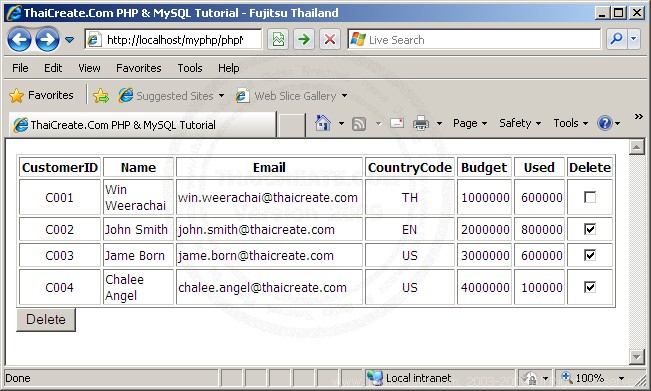Click the address bar URL field

(x=174, y=40)
